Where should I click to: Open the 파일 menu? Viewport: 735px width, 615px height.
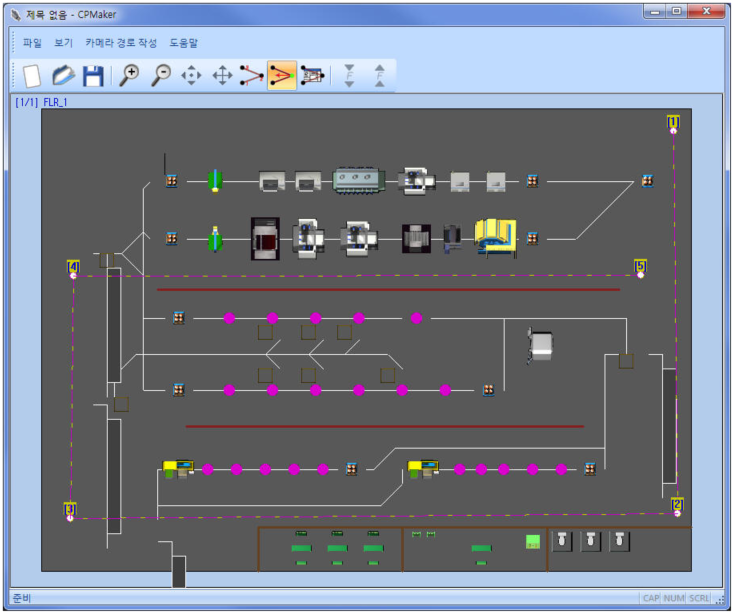tap(33, 43)
